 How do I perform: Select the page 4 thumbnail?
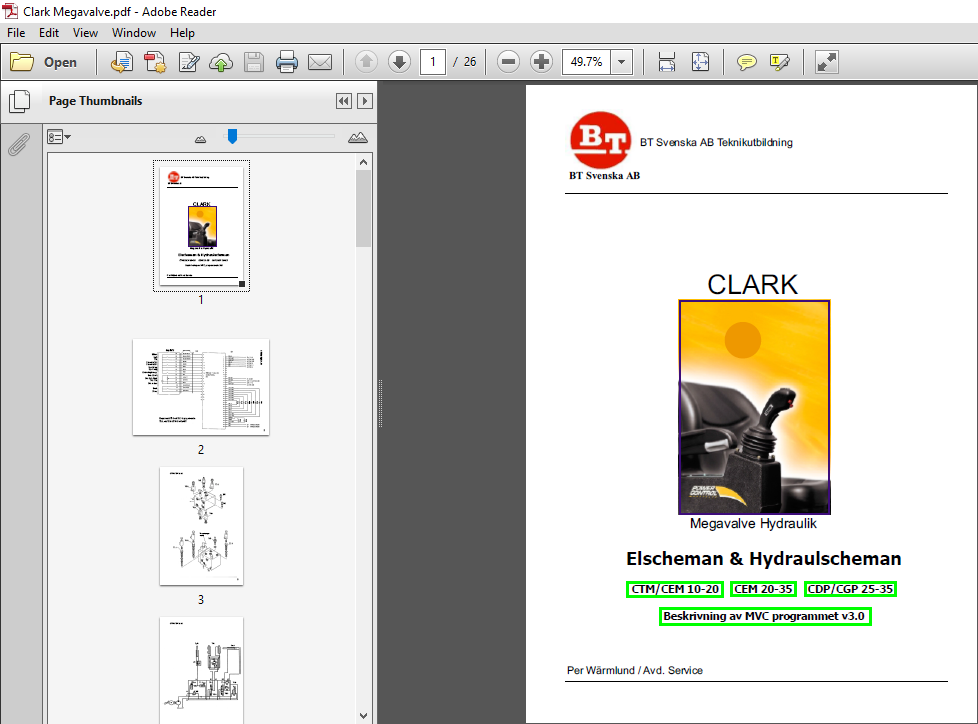coord(201,670)
